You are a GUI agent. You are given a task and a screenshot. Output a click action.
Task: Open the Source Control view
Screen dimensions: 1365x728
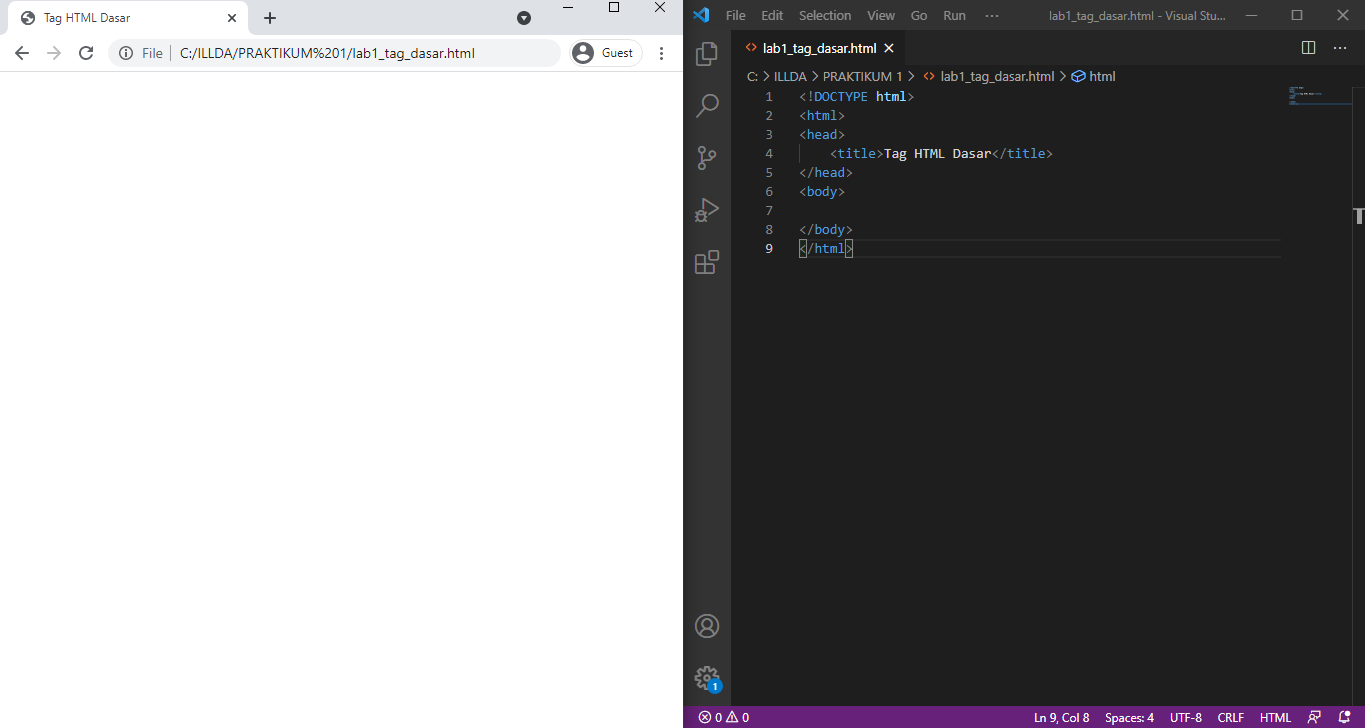click(x=707, y=157)
